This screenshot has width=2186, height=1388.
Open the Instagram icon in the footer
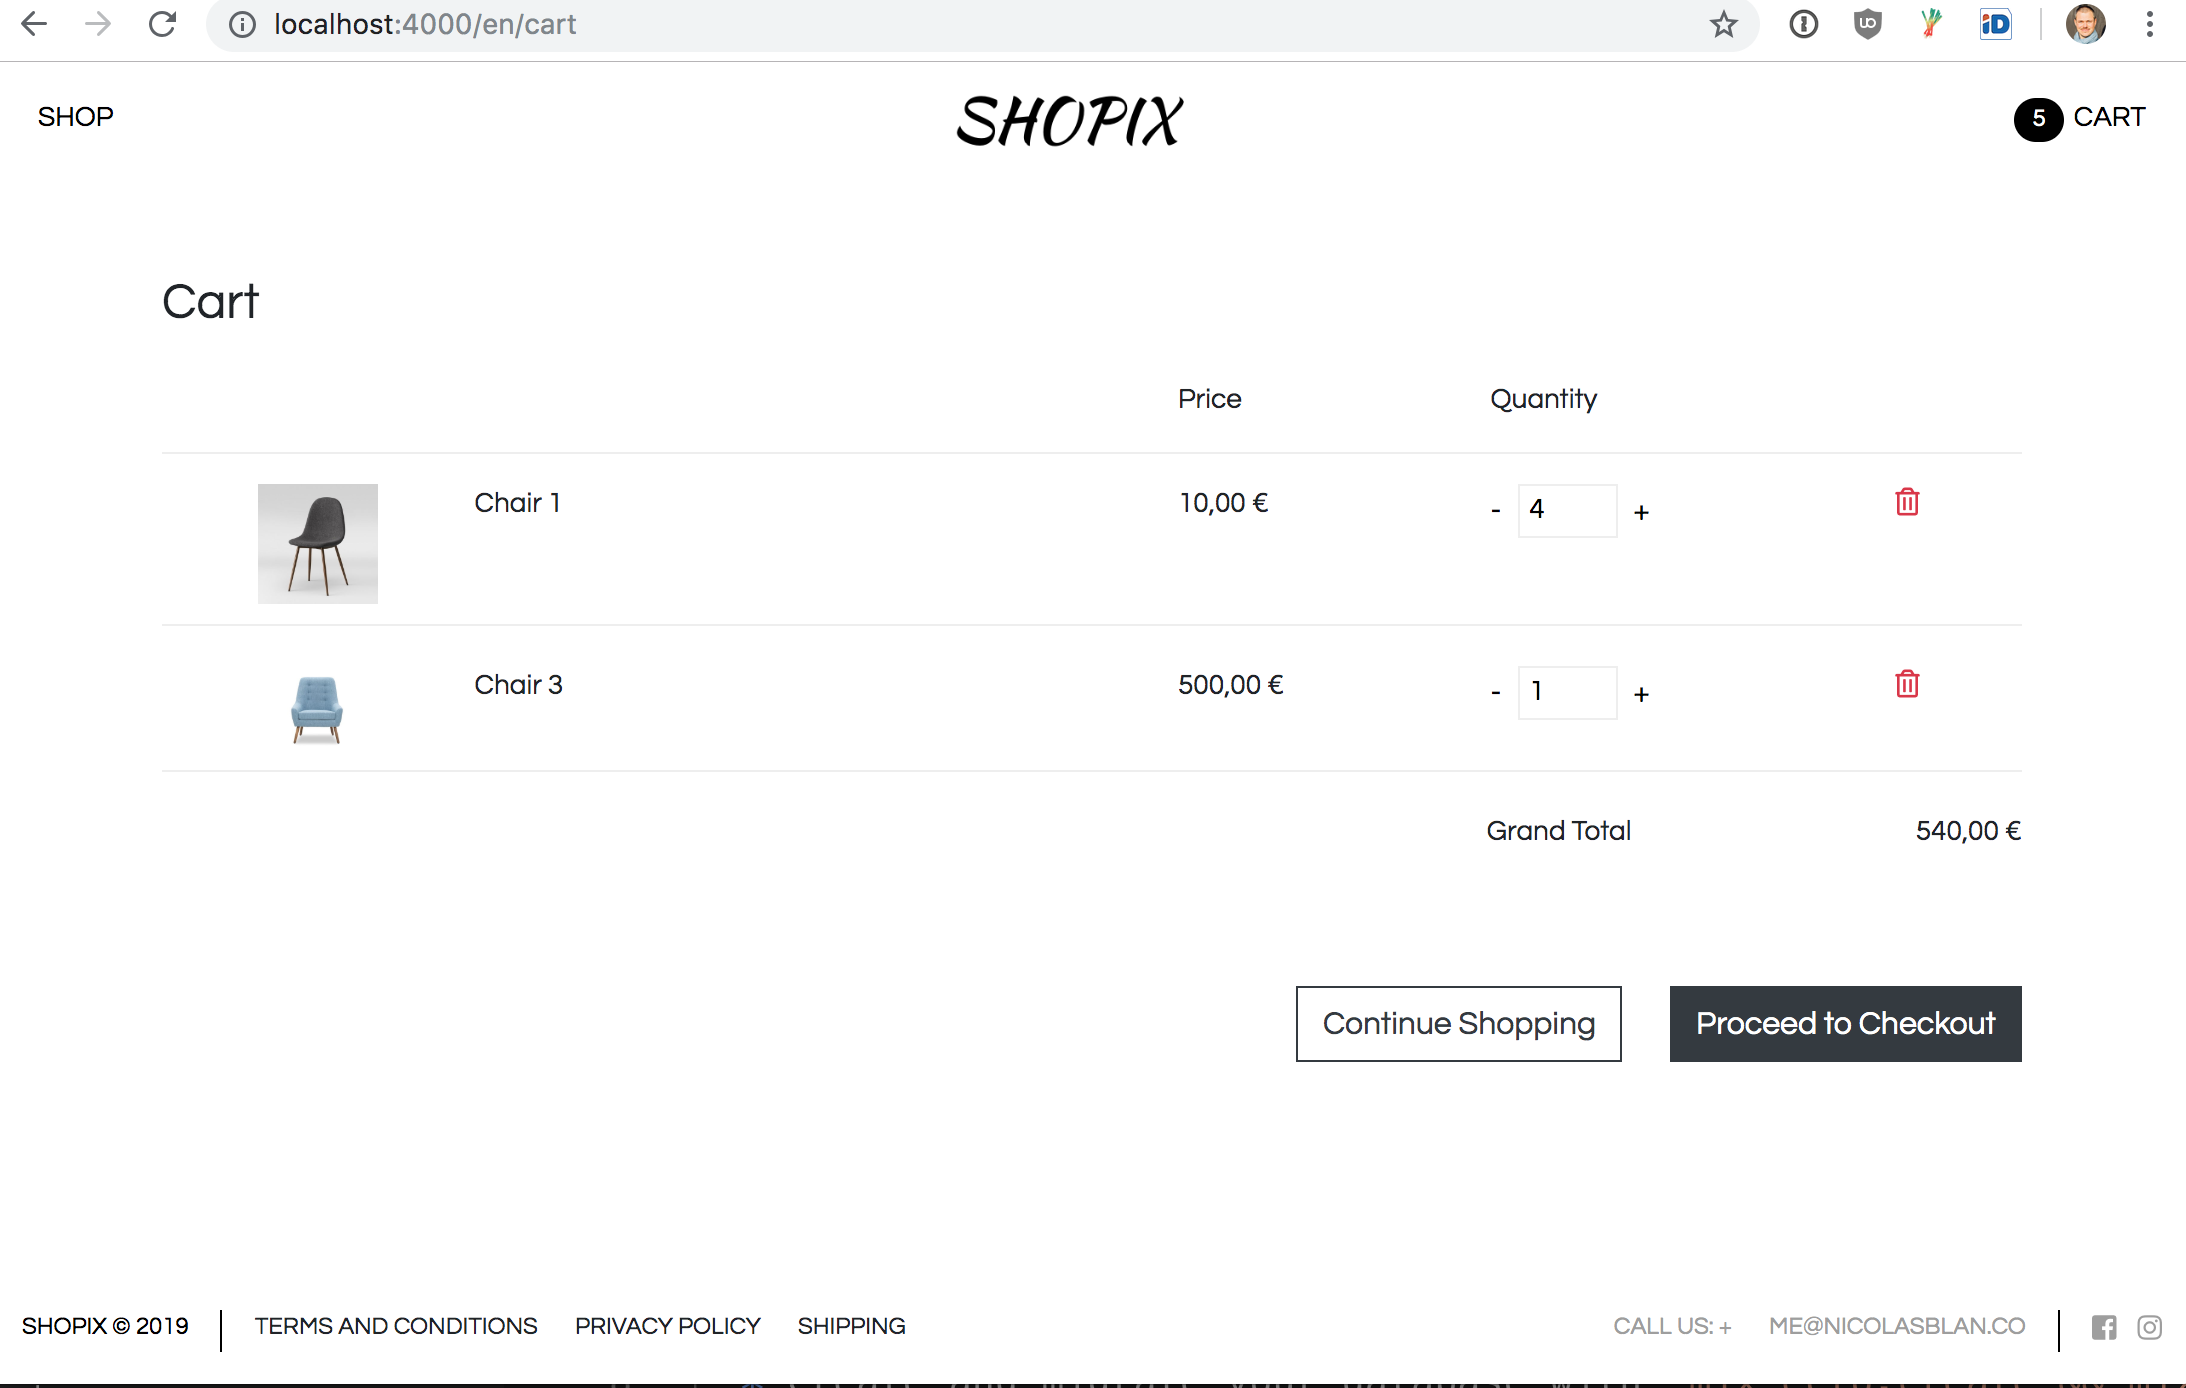coord(2149,1327)
